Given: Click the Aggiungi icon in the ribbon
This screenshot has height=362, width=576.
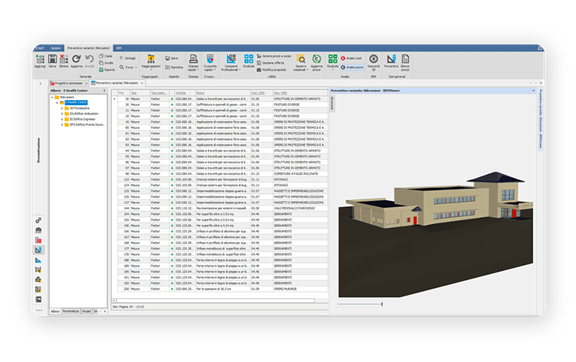Looking at the screenshot, I should point(40,60).
